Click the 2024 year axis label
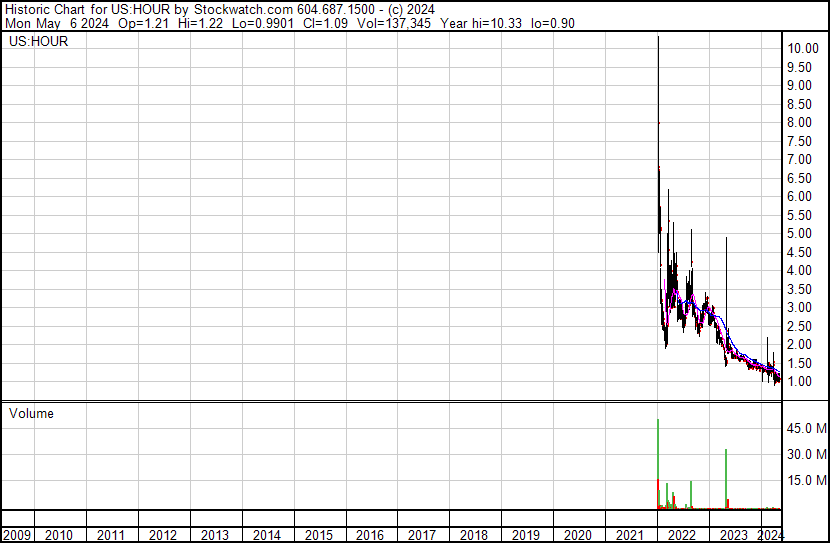This screenshot has width=830, height=543. coord(771,535)
